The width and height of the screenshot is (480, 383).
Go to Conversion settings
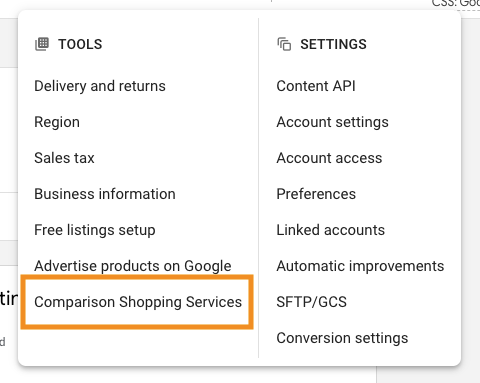(x=342, y=338)
